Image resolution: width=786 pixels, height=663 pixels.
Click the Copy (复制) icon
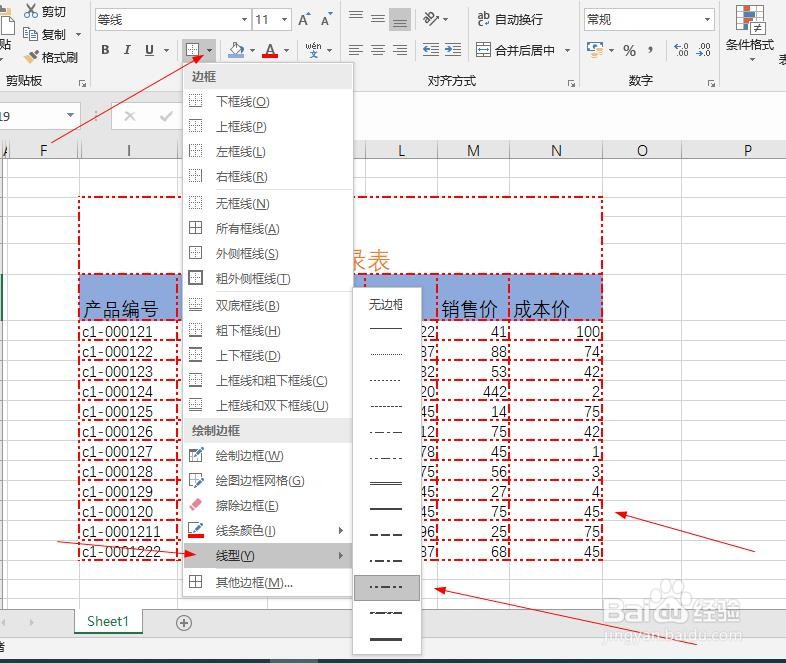point(31,34)
